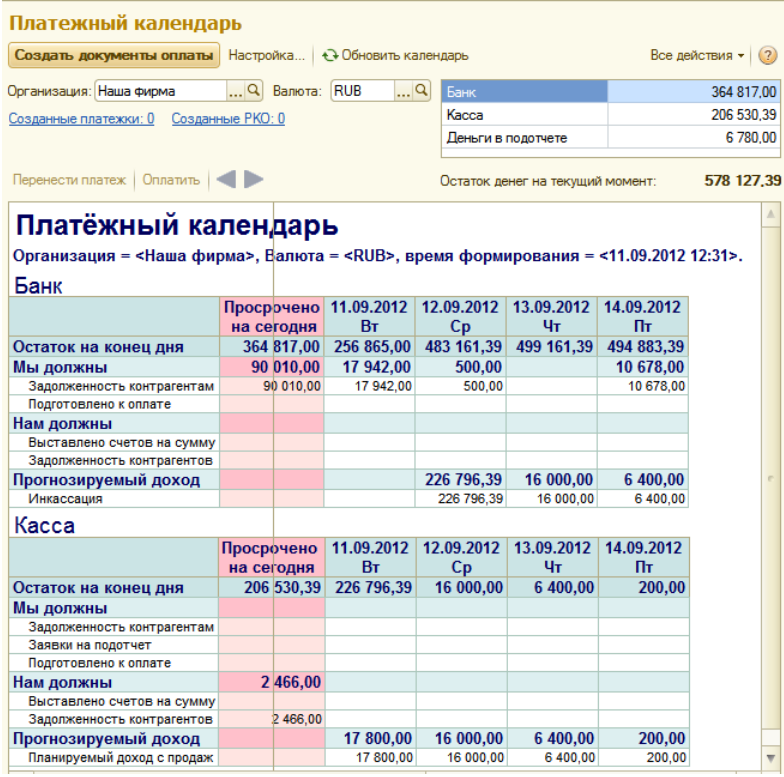The width and height of the screenshot is (784, 777).
Task: Click Касса Нам должны overdue cell 2 466,00
Action: click(x=272, y=682)
